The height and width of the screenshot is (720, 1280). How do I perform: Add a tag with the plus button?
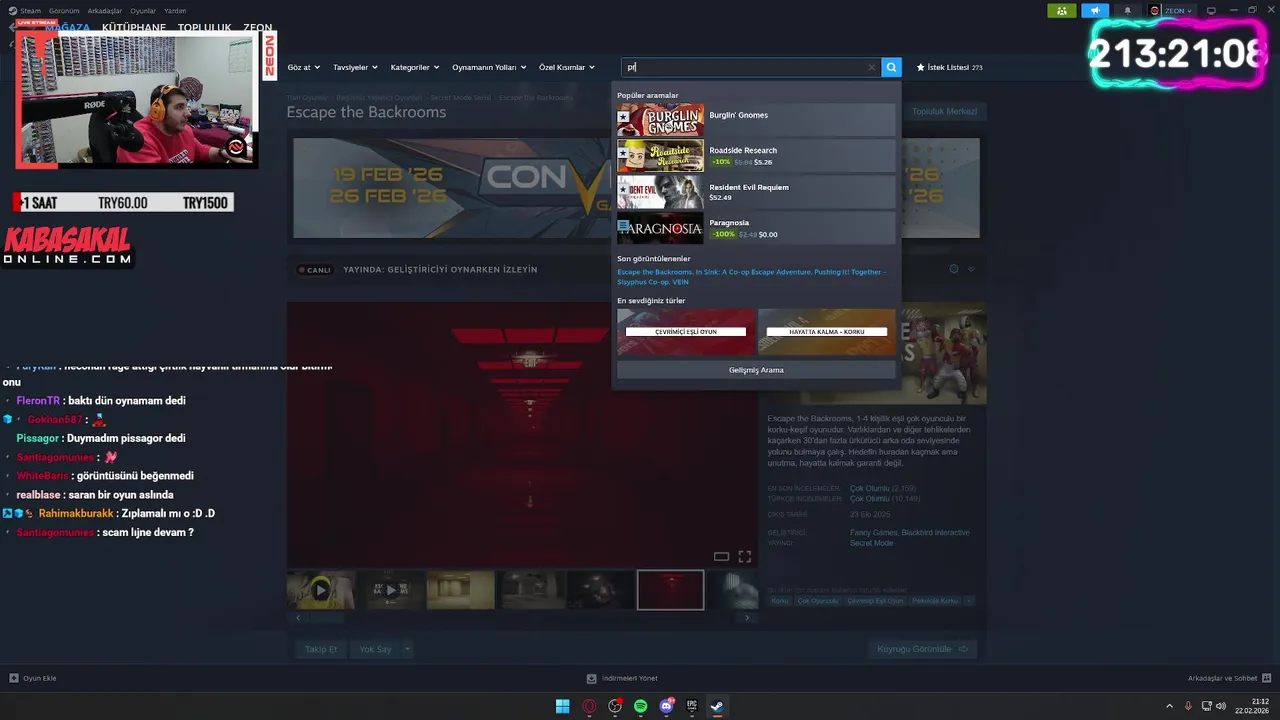969,601
